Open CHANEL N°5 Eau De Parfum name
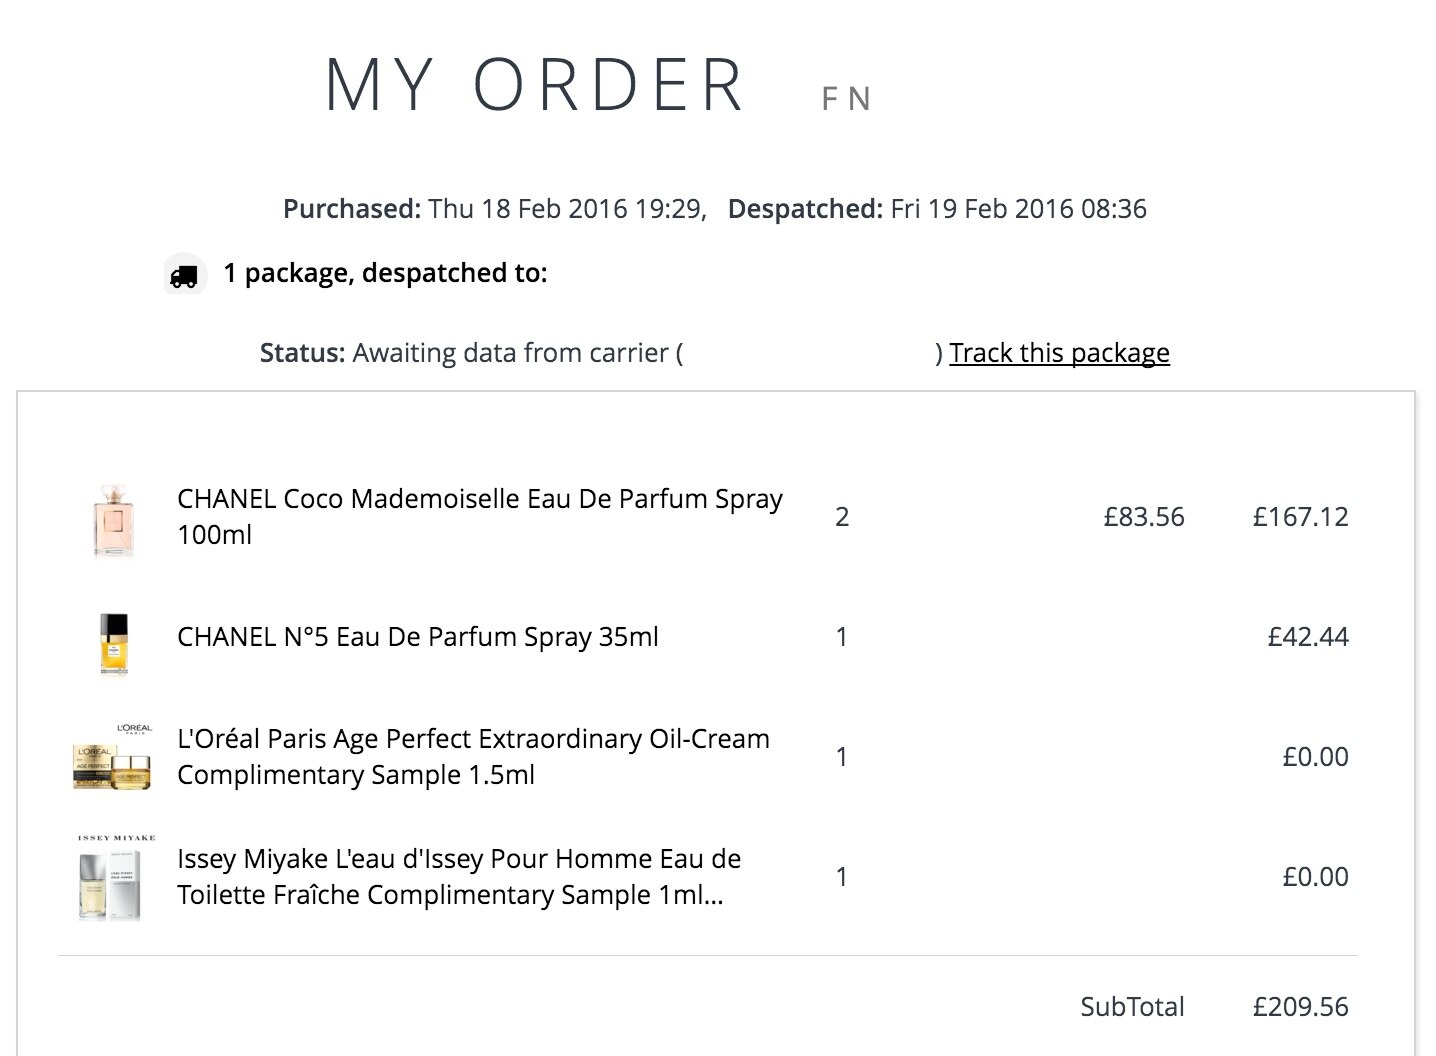Screen dimensions: 1436x1056 pos(418,637)
